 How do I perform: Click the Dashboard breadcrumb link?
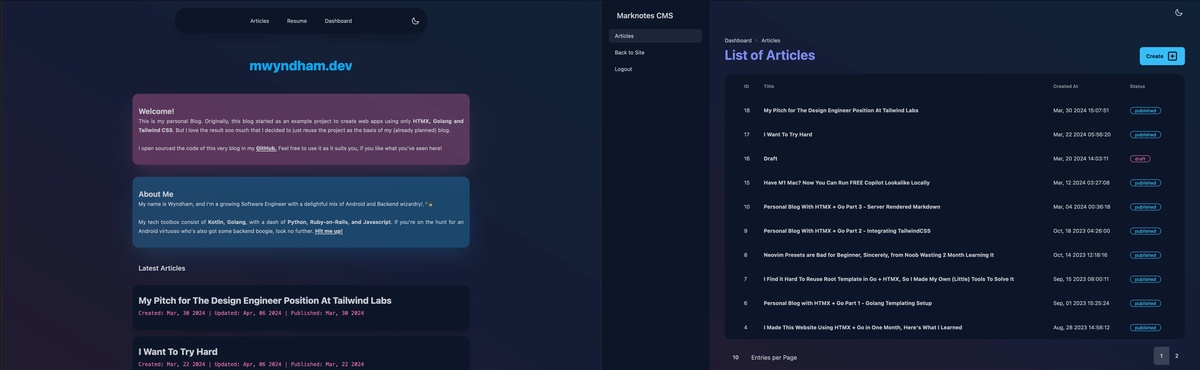[x=738, y=41]
